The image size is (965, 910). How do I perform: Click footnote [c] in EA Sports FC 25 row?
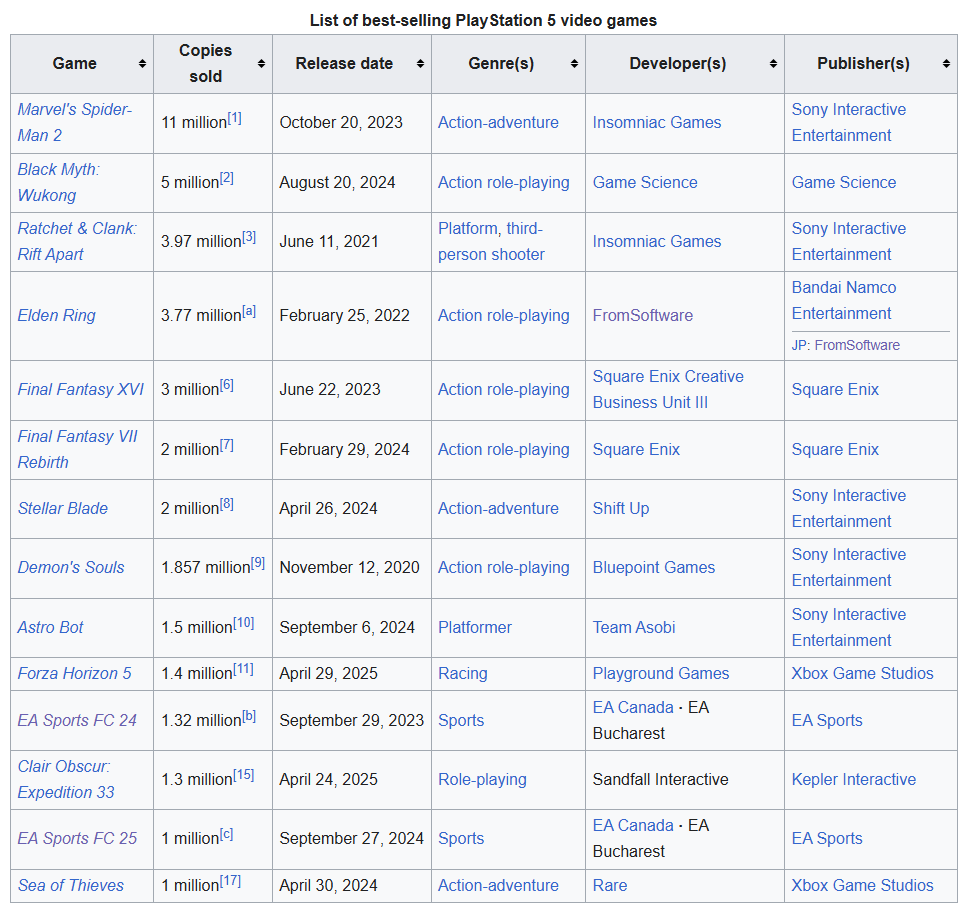[x=226, y=834]
